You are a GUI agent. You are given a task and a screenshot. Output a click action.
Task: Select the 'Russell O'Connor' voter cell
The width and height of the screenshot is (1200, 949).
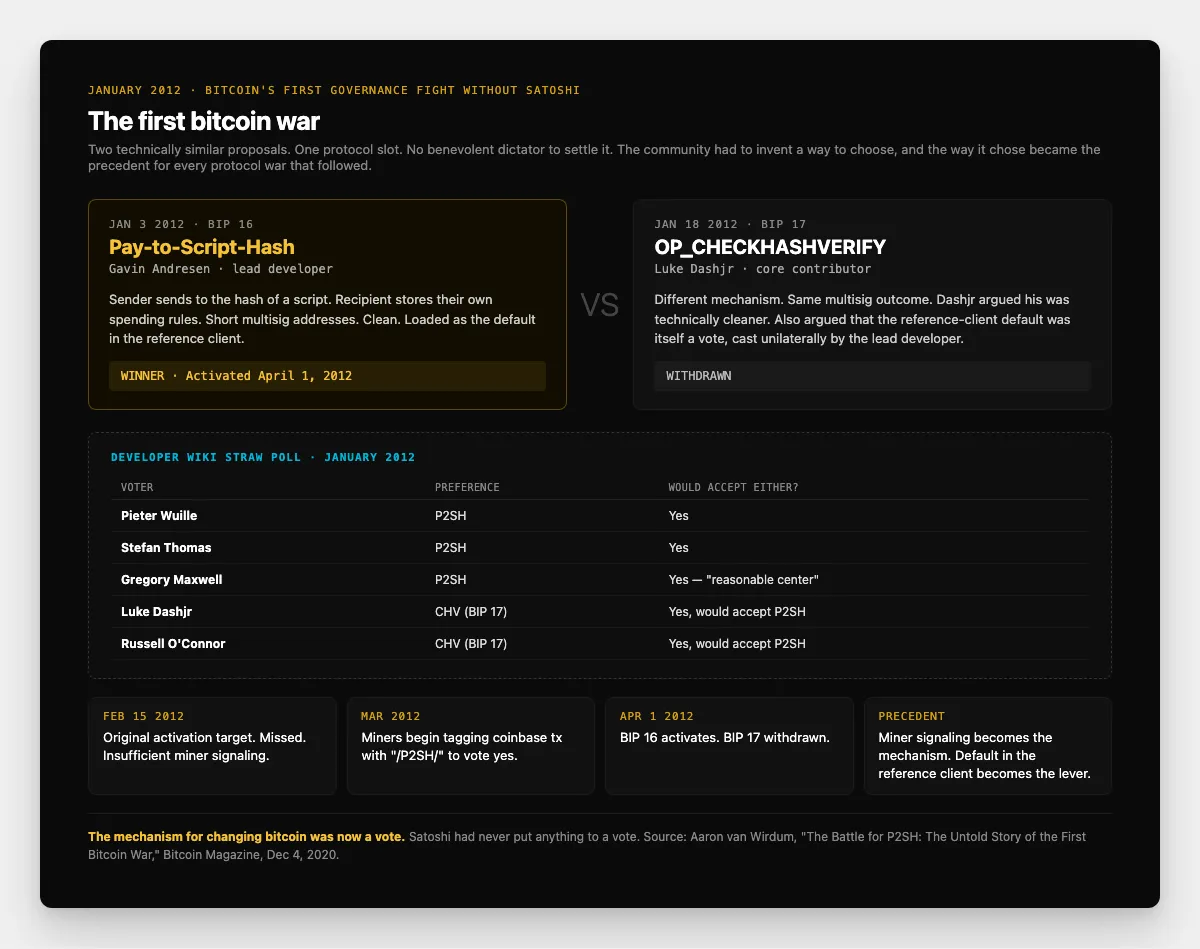(173, 644)
